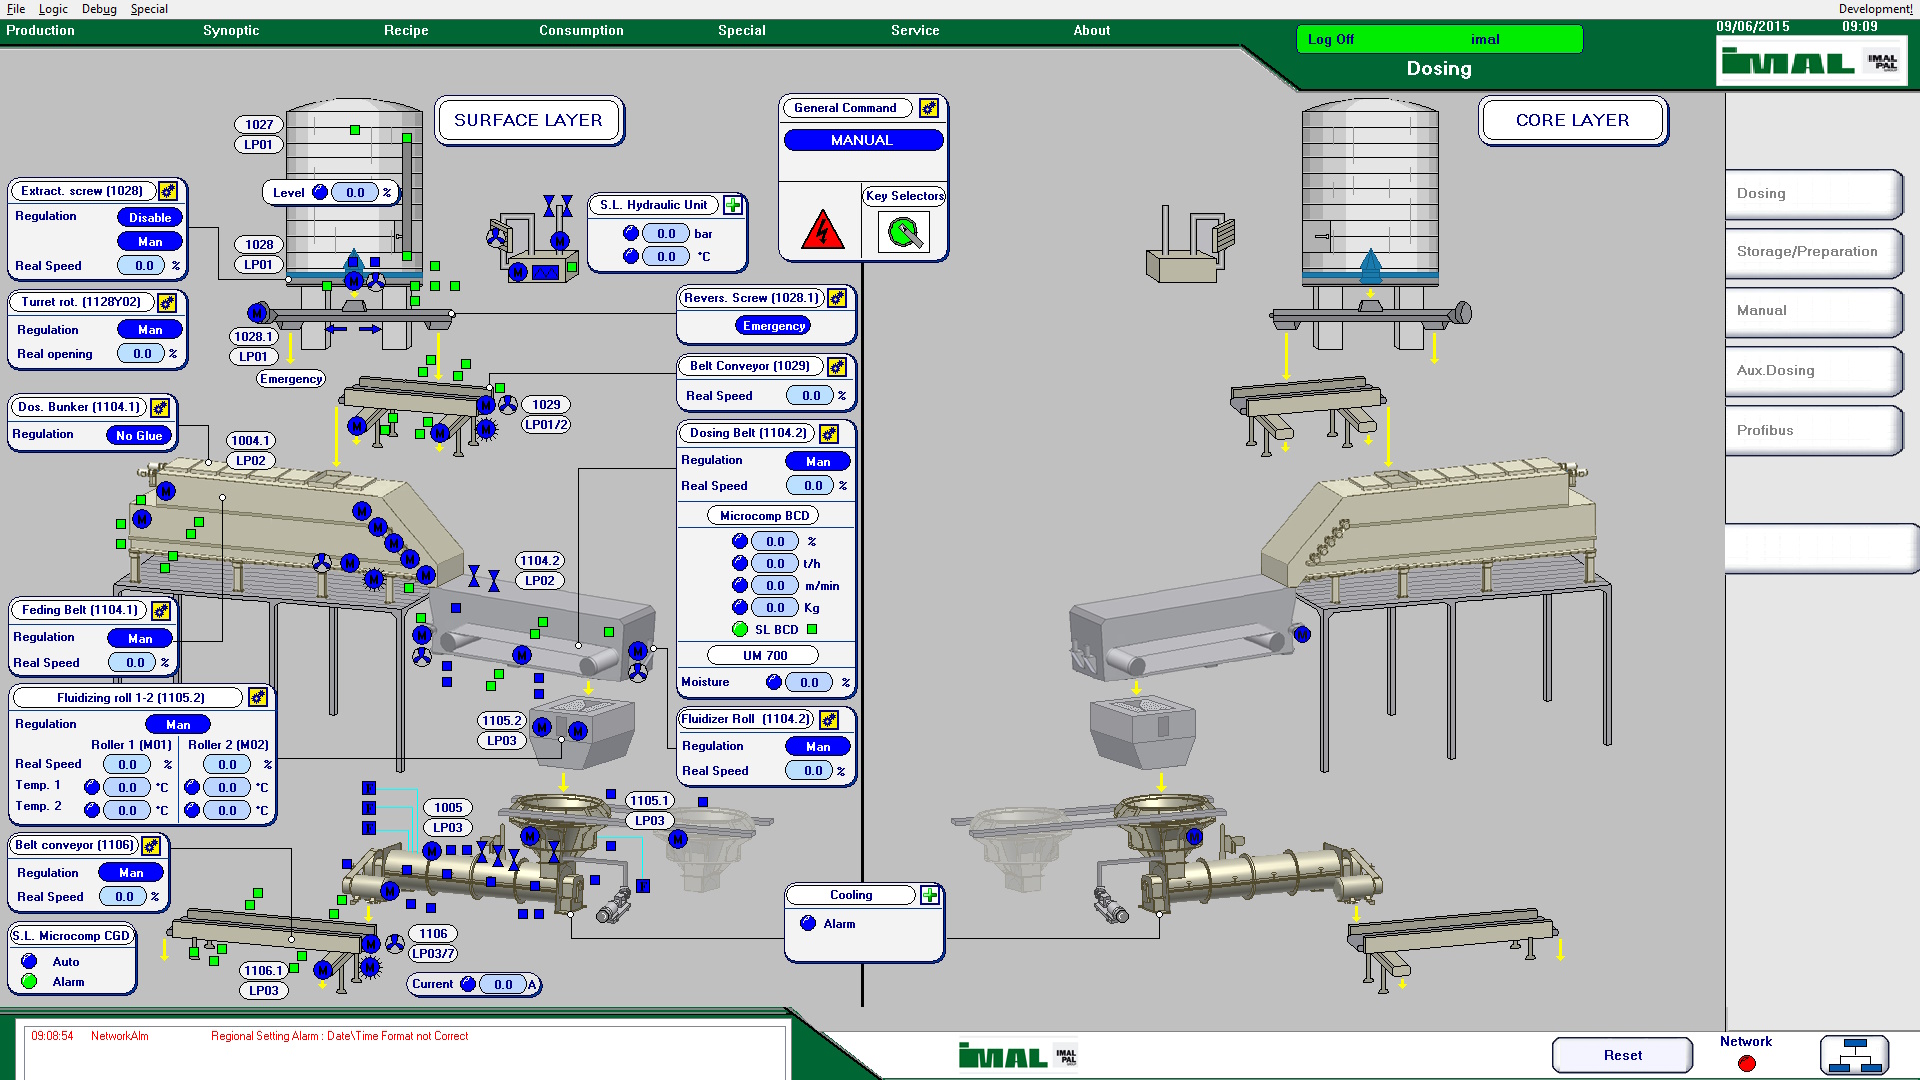Click Belt Conveyor (1029) settings gear icon

(x=837, y=366)
